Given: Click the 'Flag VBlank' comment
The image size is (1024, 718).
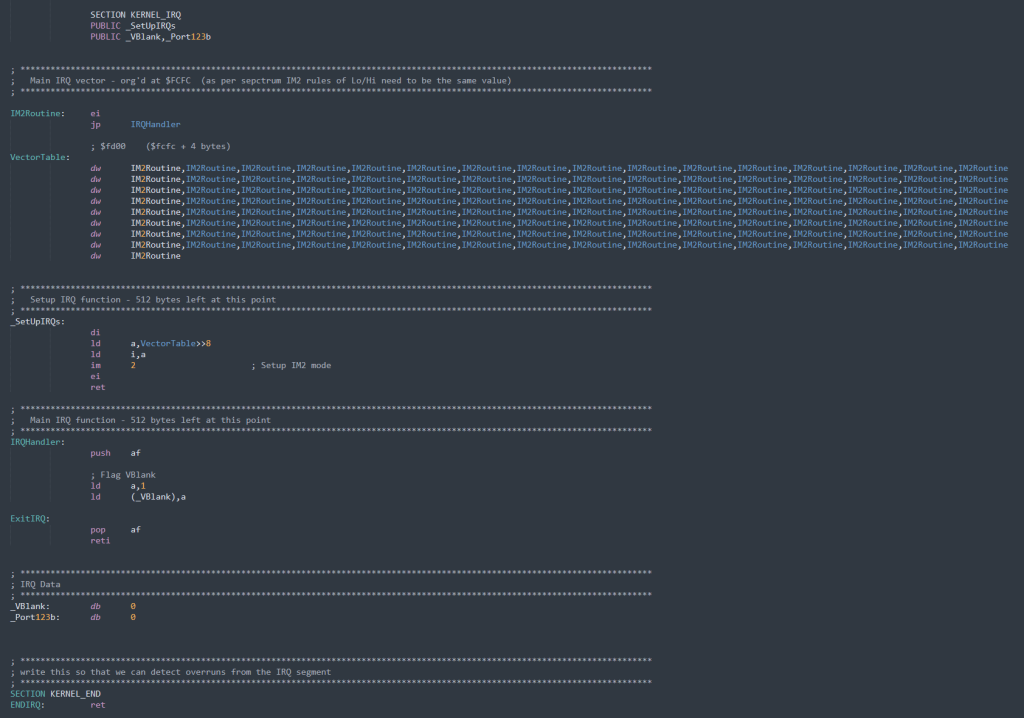Looking at the screenshot, I should click(x=122, y=474).
